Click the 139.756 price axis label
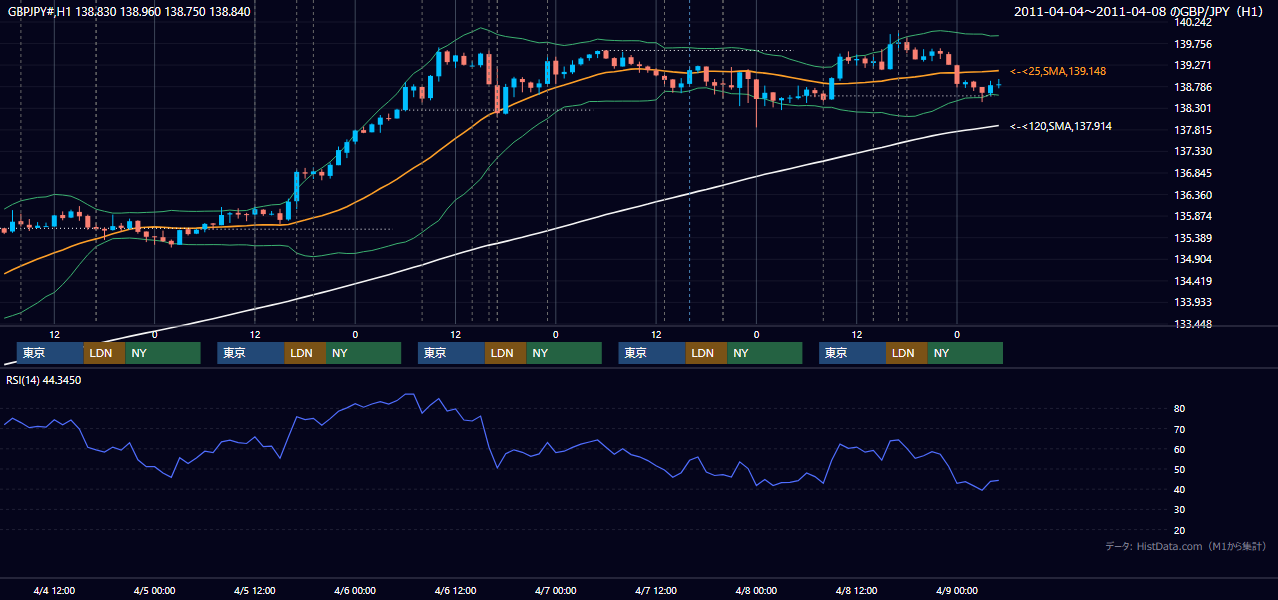The height and width of the screenshot is (600, 1278). [x=1194, y=44]
